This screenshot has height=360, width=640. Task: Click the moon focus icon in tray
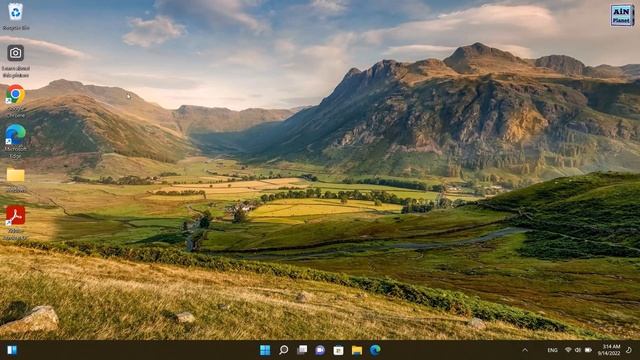629,350
